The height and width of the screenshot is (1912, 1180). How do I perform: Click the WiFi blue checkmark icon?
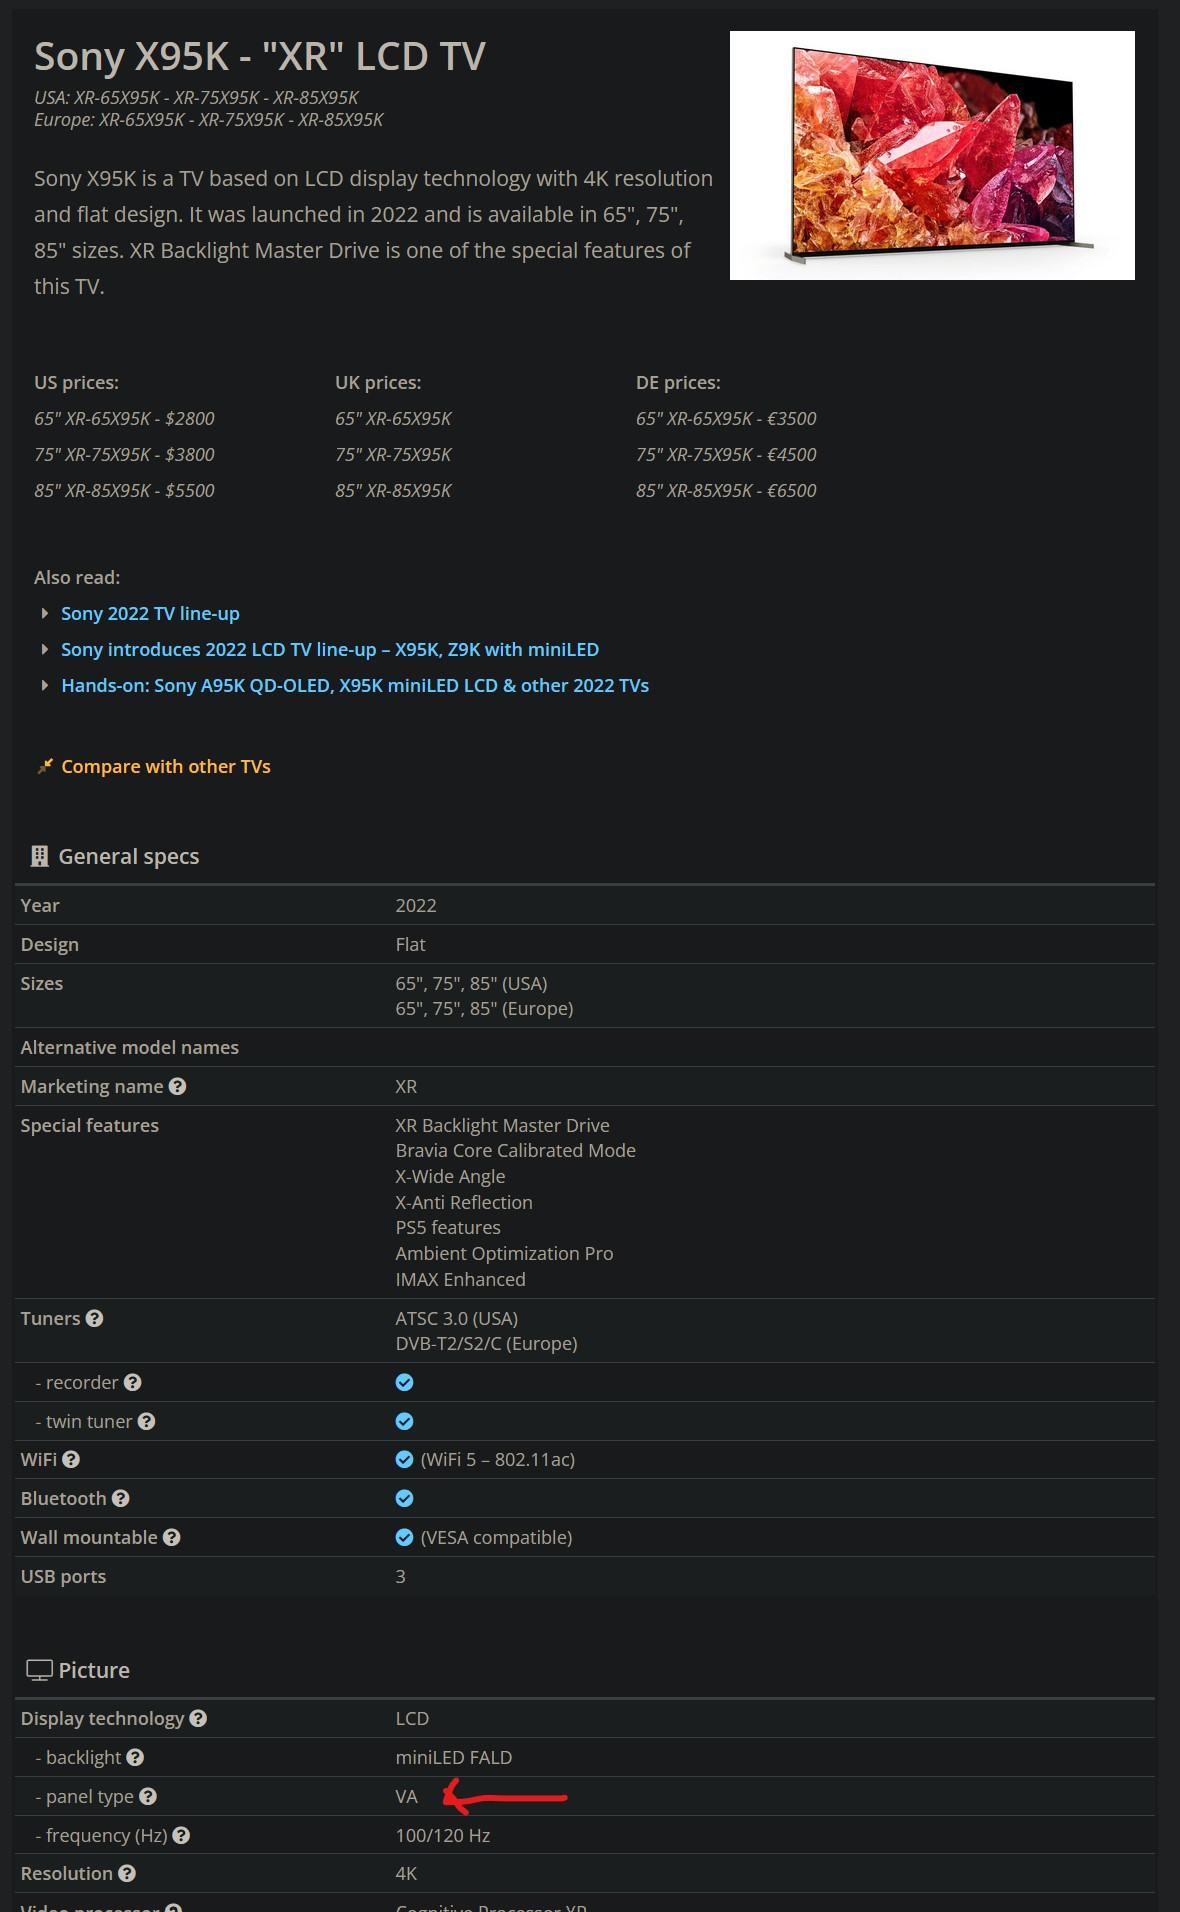pos(404,1459)
